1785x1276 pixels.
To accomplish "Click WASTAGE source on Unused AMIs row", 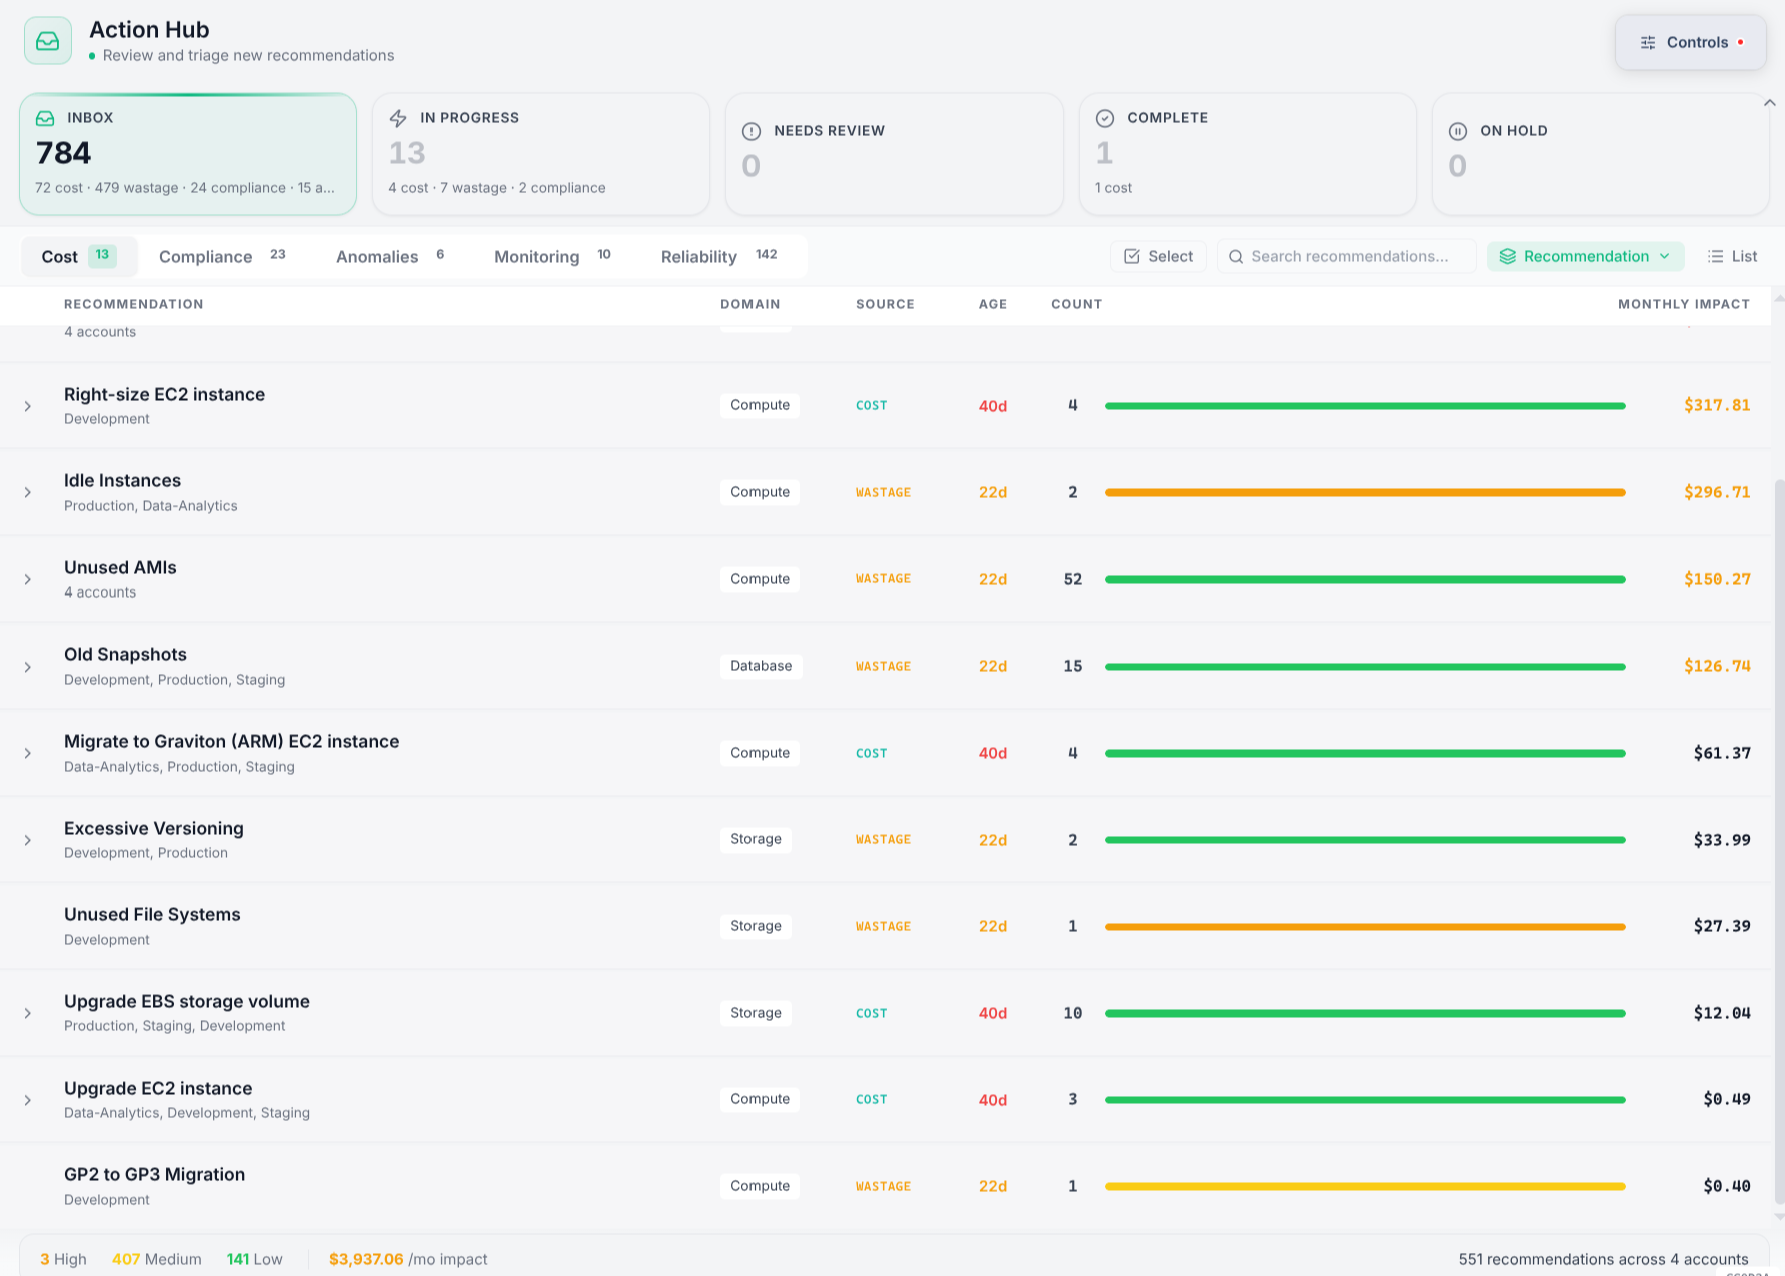I will pyautogui.click(x=883, y=579).
